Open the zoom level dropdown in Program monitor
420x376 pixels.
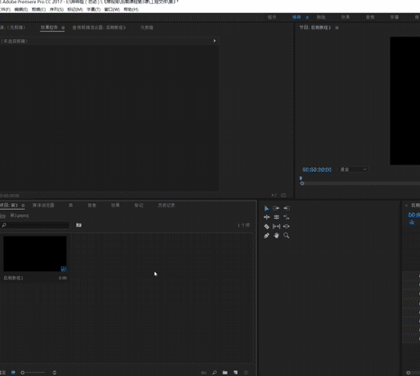pyautogui.click(x=353, y=169)
